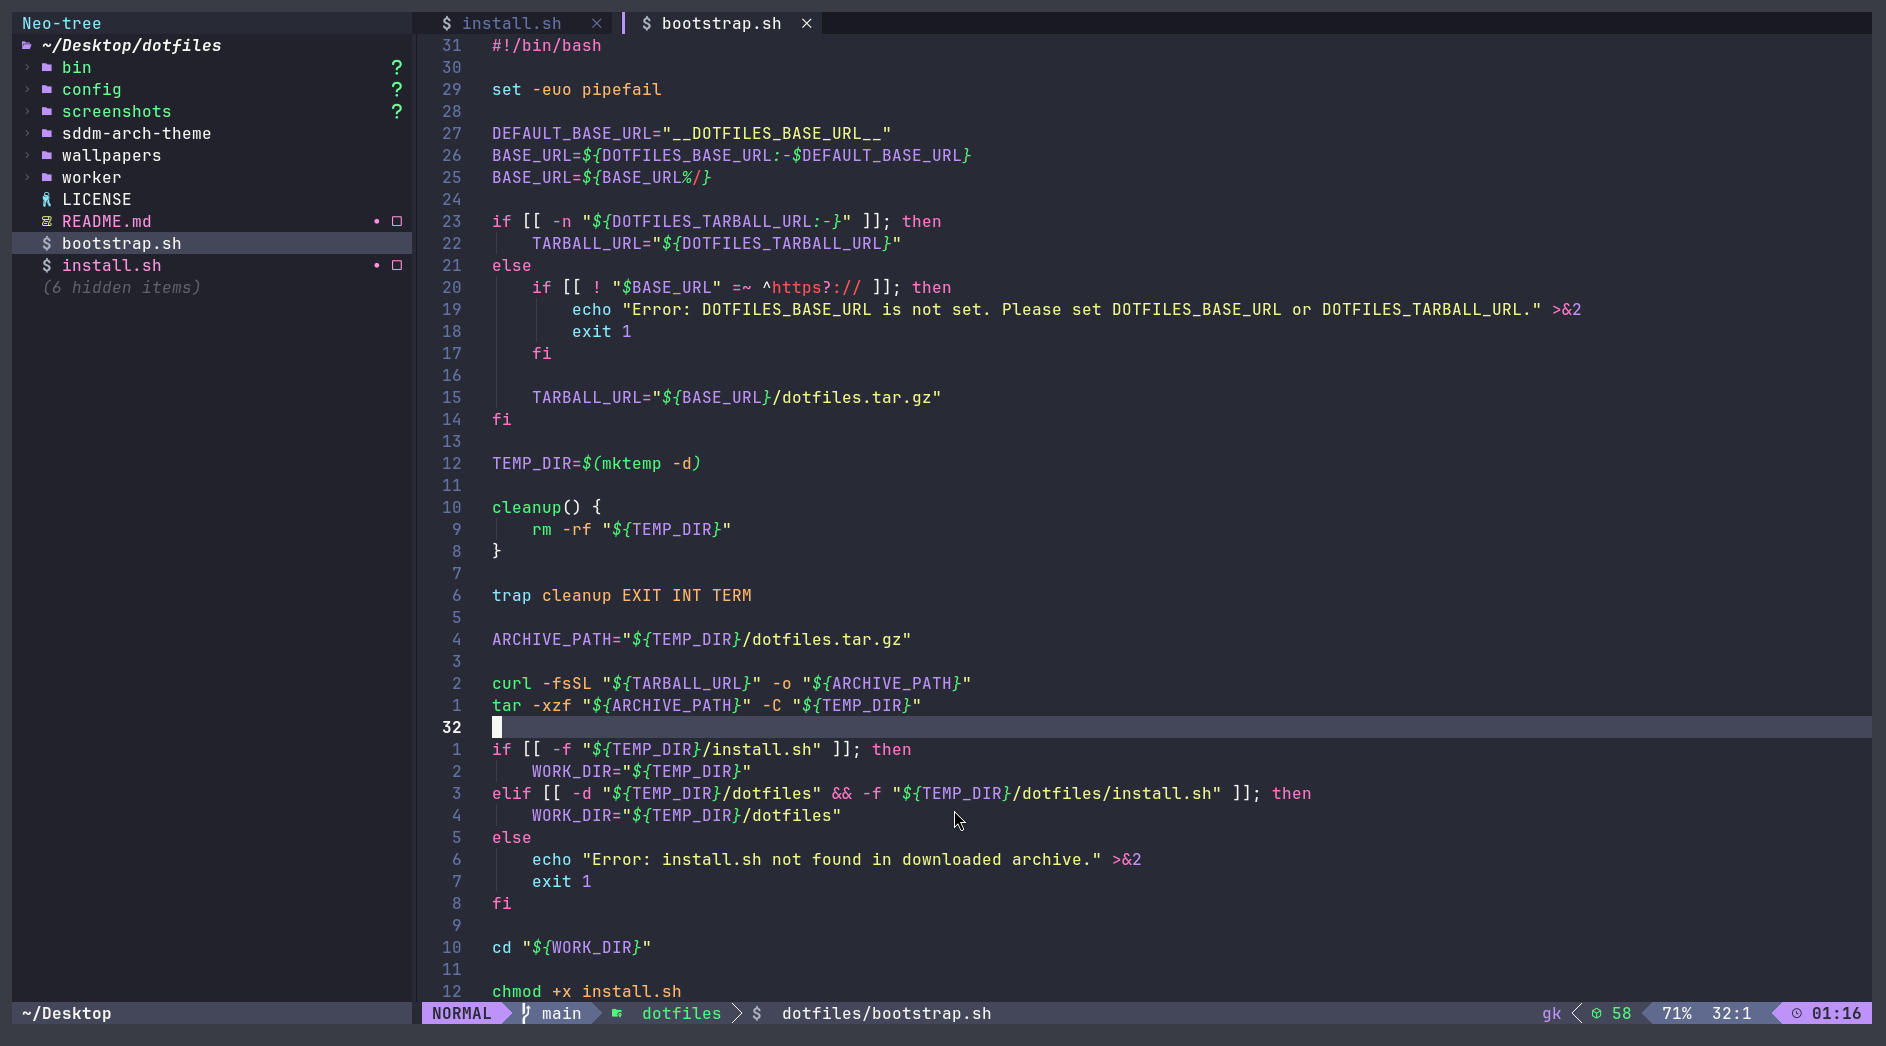
Task: Click the clock icon in statusline
Action: coord(1797,1014)
